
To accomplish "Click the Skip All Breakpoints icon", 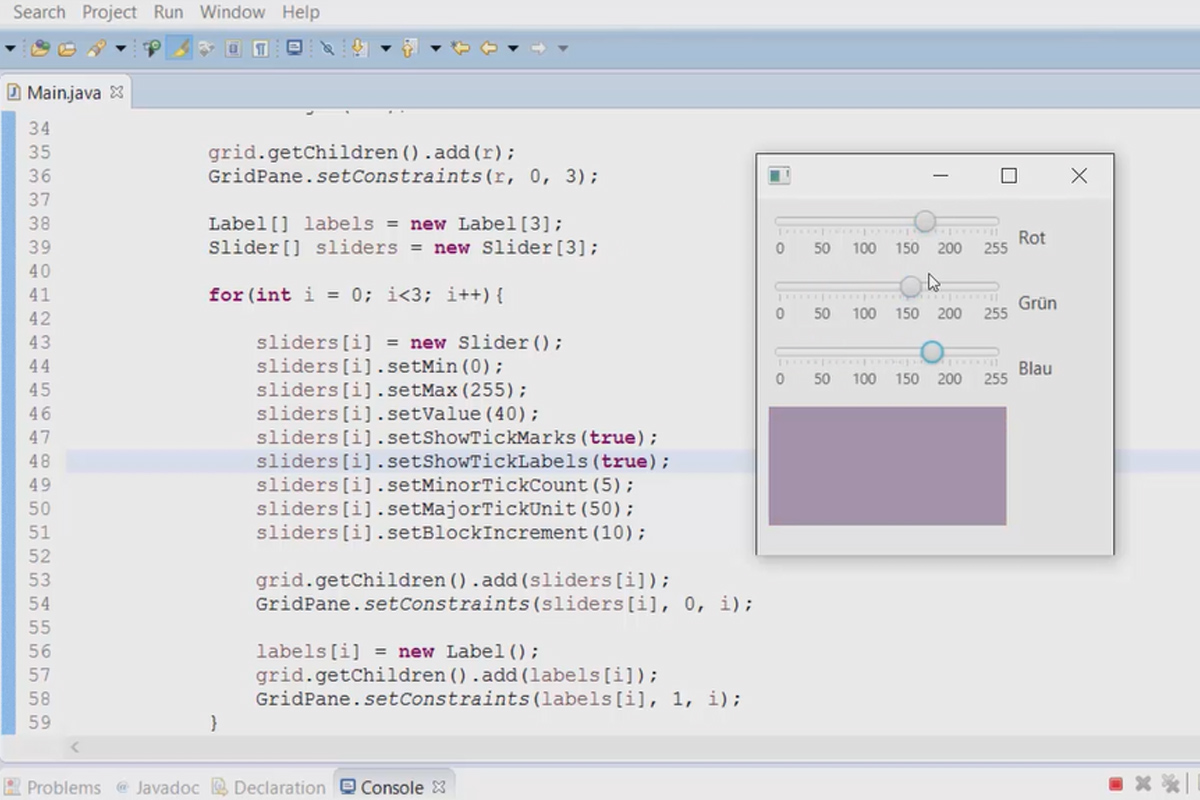I will (327, 48).
